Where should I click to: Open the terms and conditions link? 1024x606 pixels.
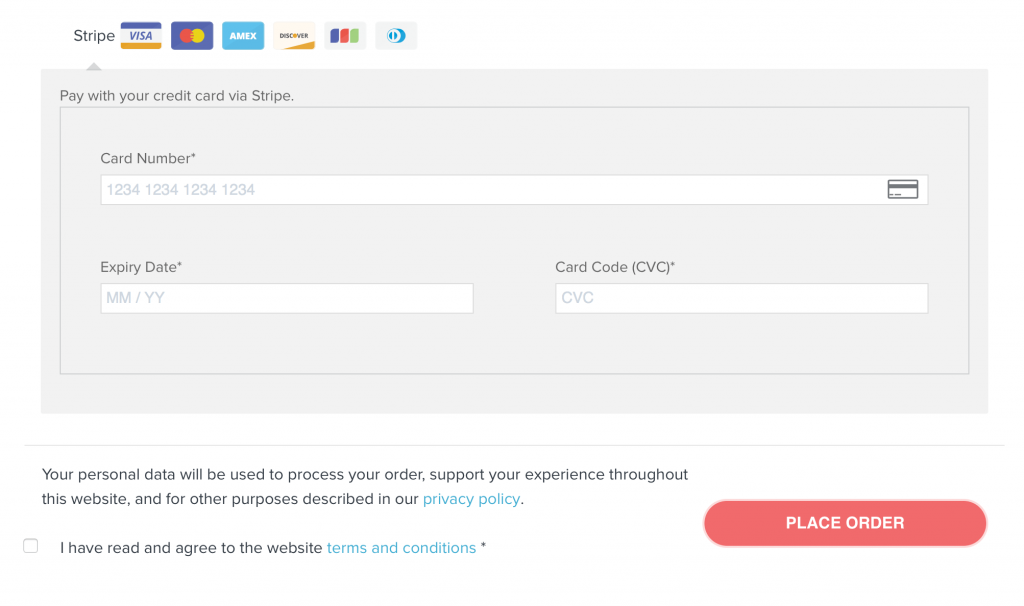(401, 548)
